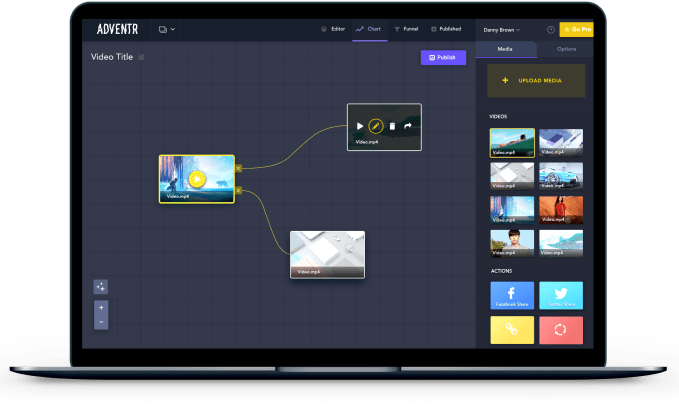Click the yellow link action tile
Screen dimensions: 679x405
(512, 330)
